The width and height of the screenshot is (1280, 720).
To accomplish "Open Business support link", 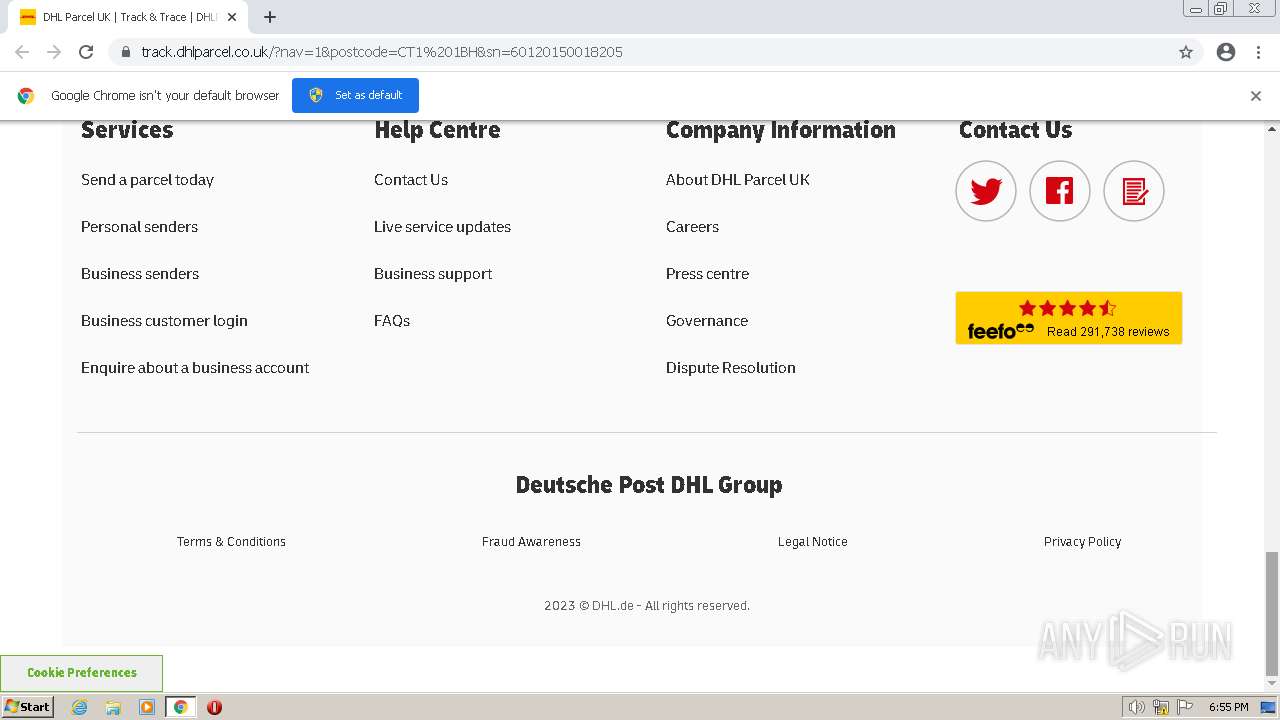I will point(433,274).
